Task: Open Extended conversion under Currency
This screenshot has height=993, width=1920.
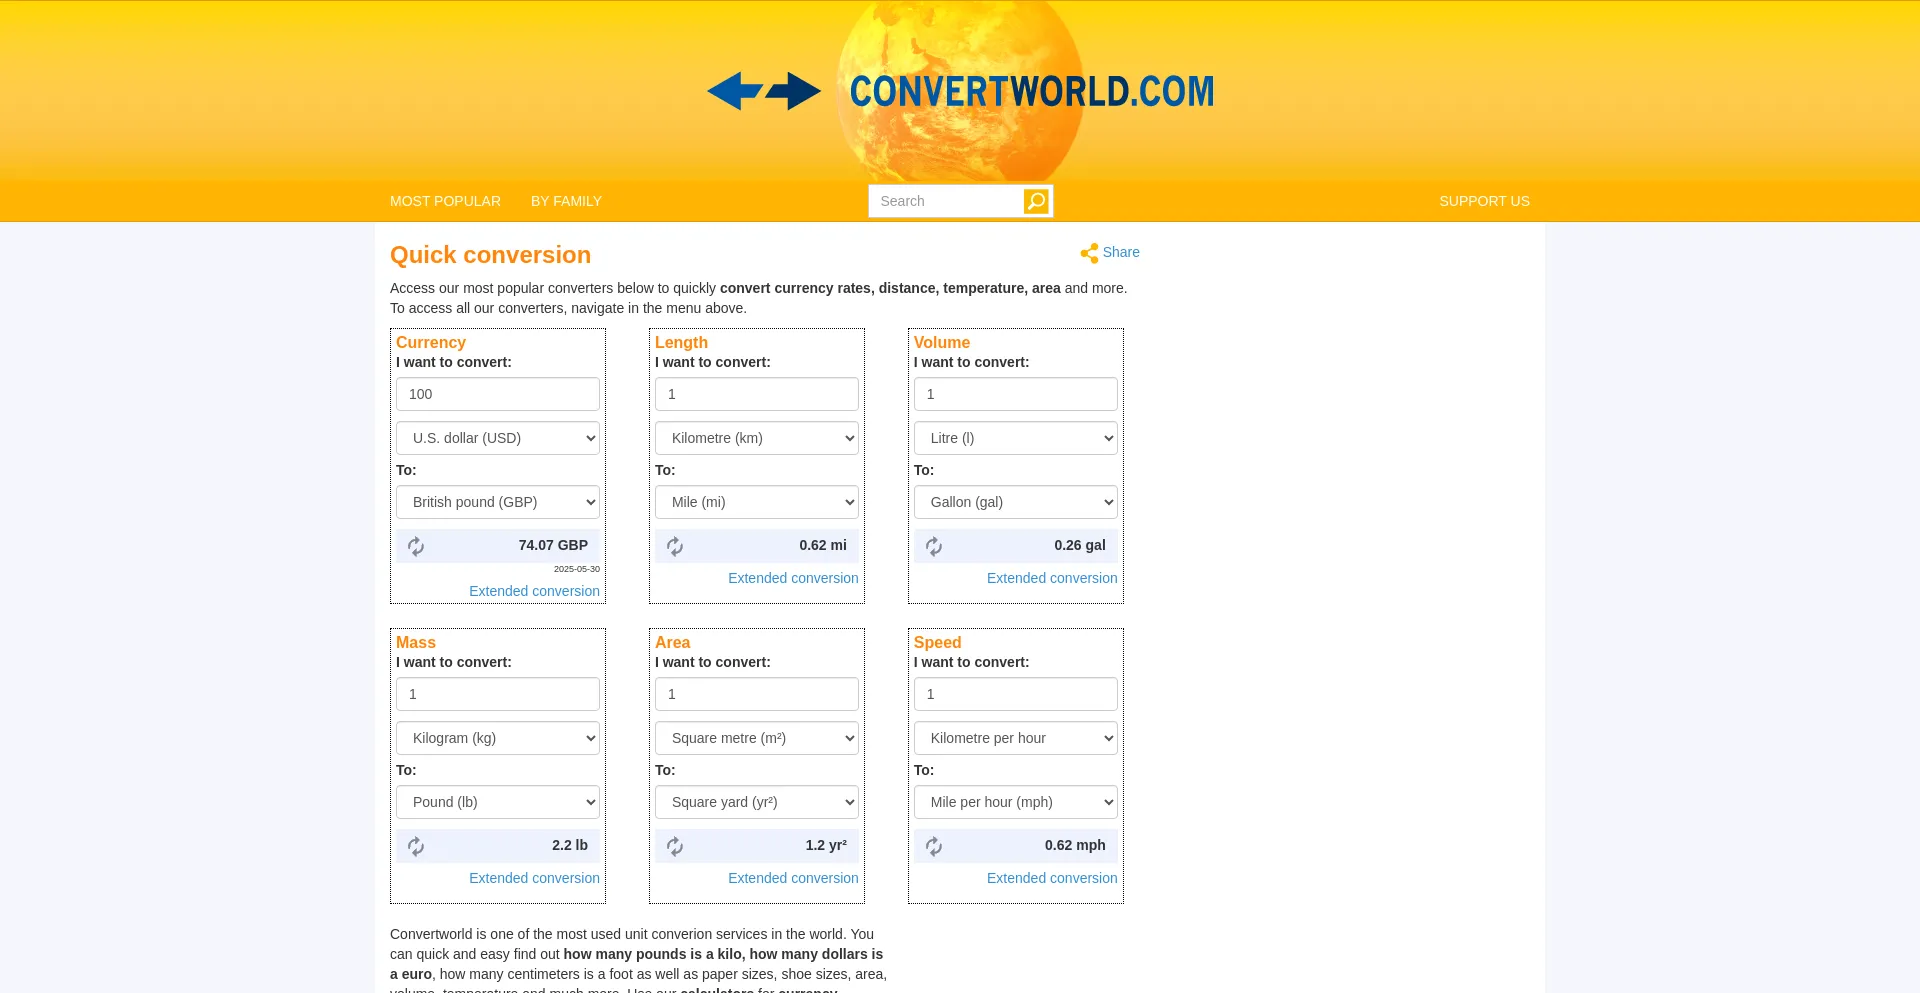Action: (x=534, y=591)
